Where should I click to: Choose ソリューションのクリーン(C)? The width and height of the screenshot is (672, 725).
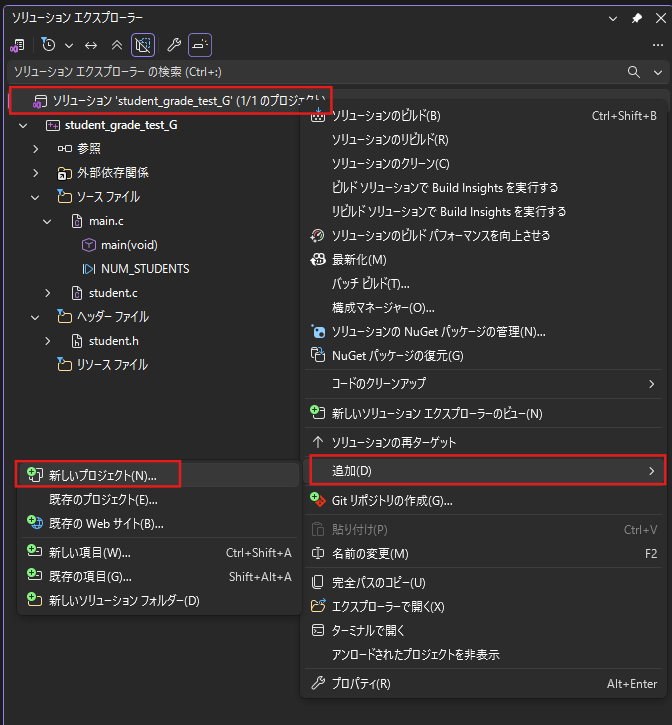(484, 164)
